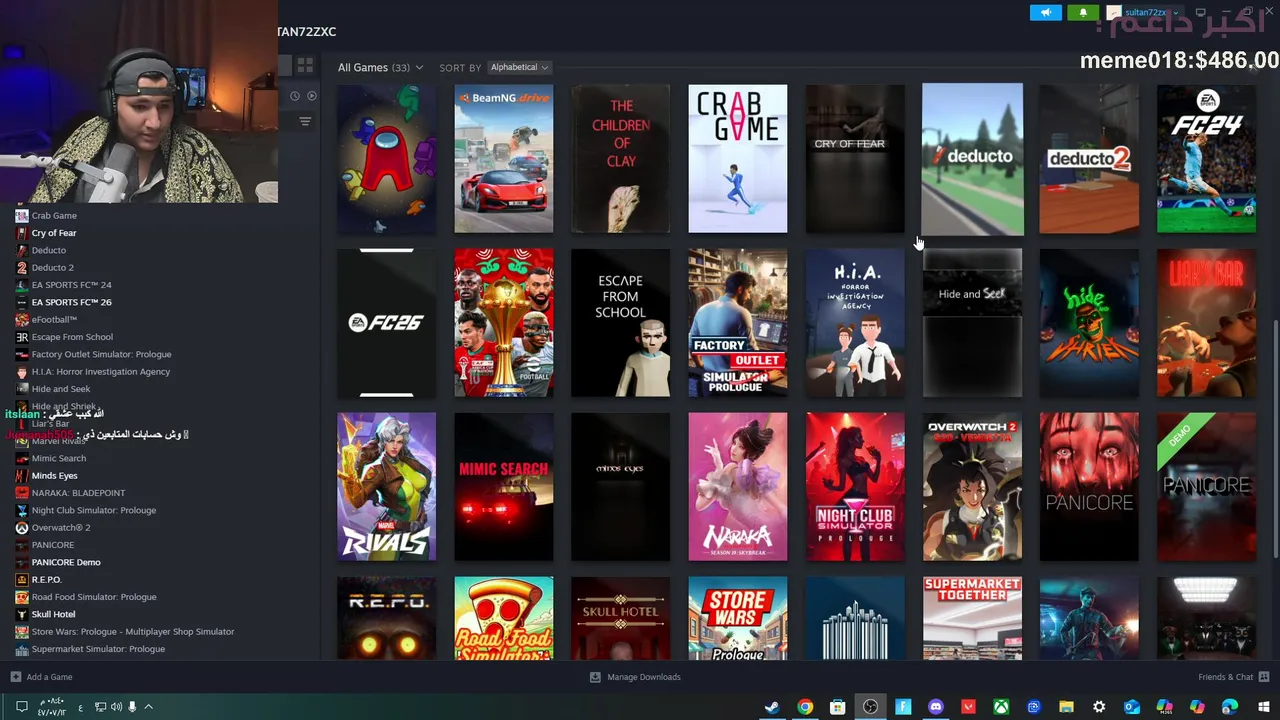Open the Among Us game cover
Viewport: 1280px width, 720px height.
click(x=386, y=158)
